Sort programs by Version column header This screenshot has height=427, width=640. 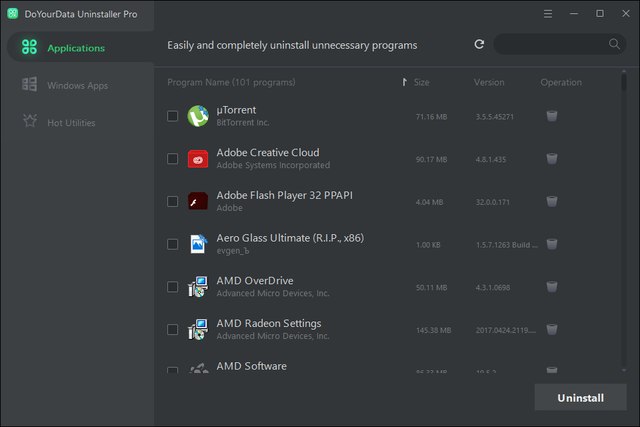(489, 82)
